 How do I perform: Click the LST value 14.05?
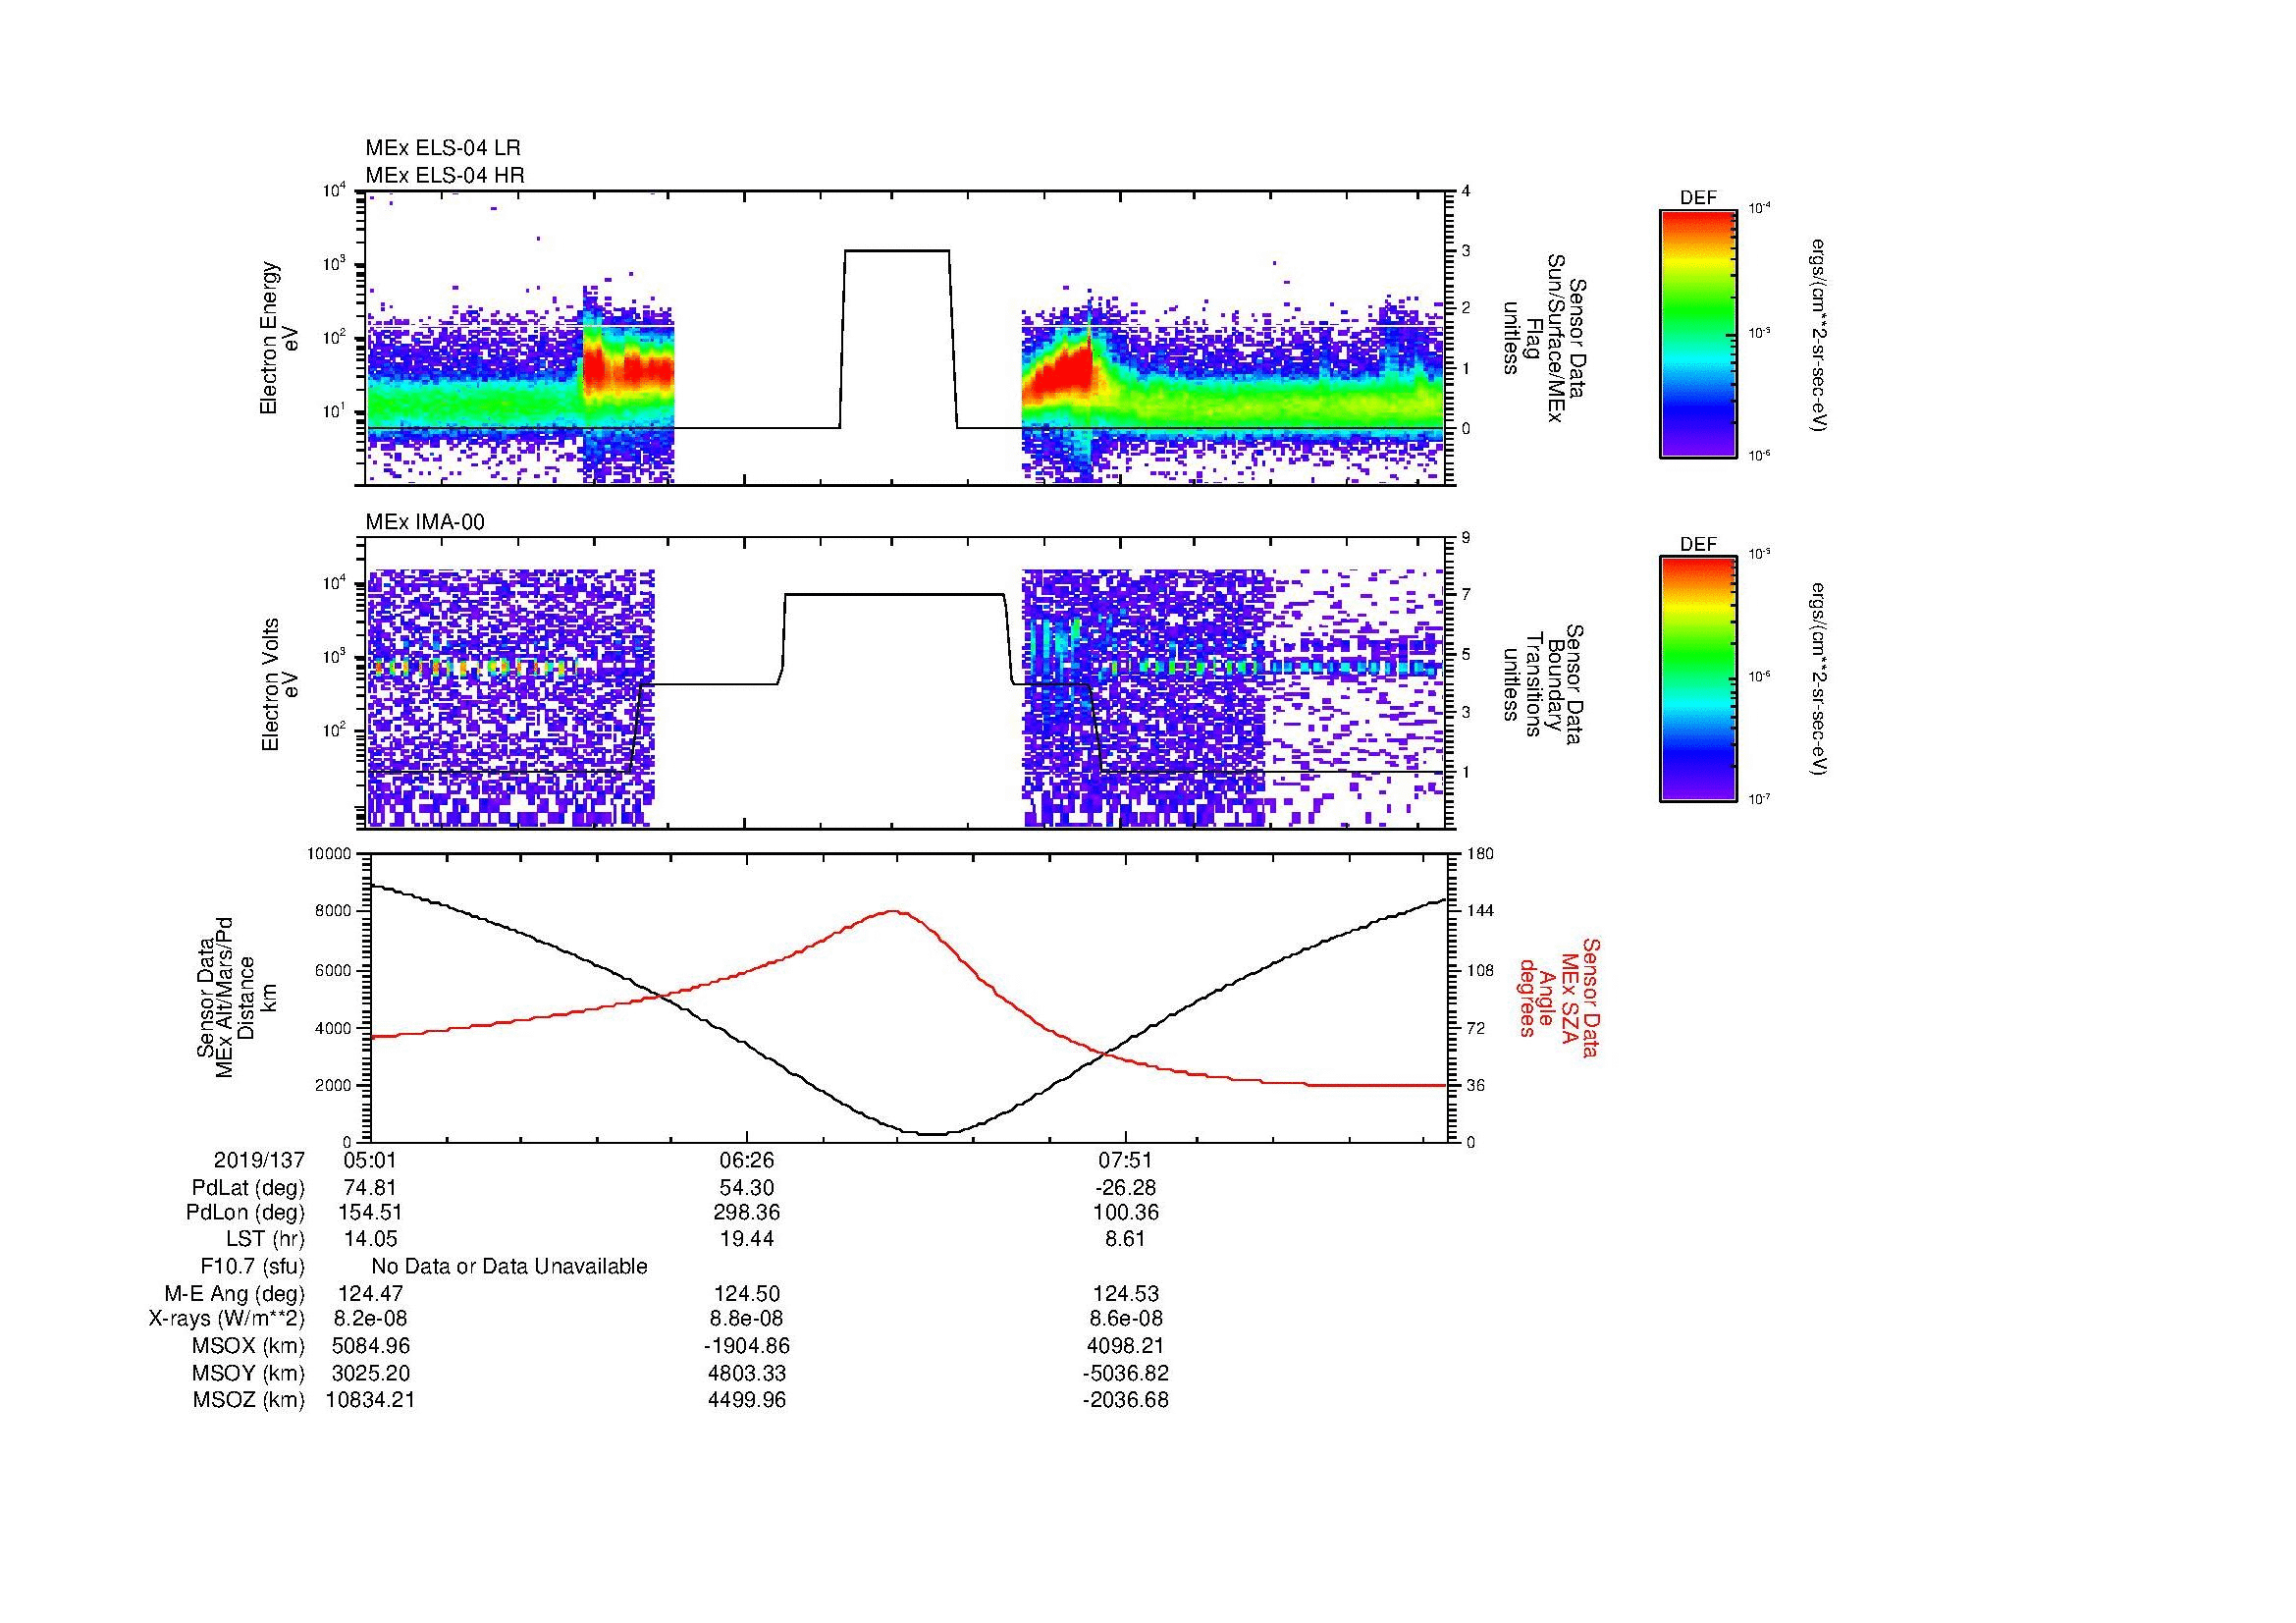tap(370, 1239)
